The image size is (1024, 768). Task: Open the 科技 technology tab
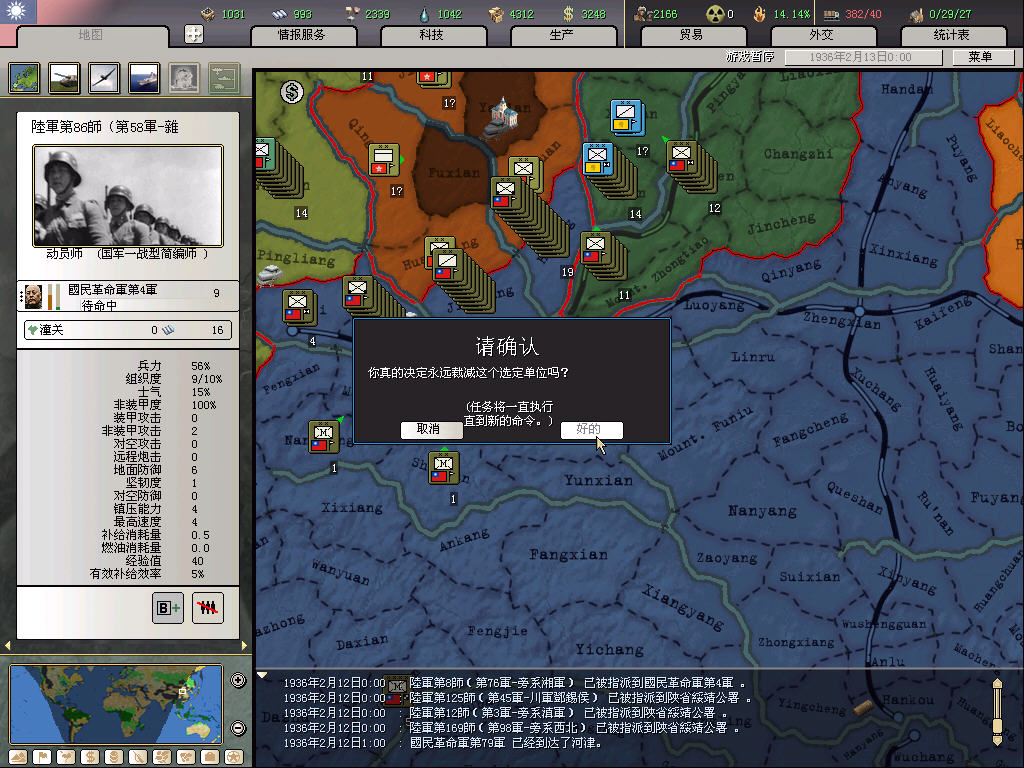[431, 35]
